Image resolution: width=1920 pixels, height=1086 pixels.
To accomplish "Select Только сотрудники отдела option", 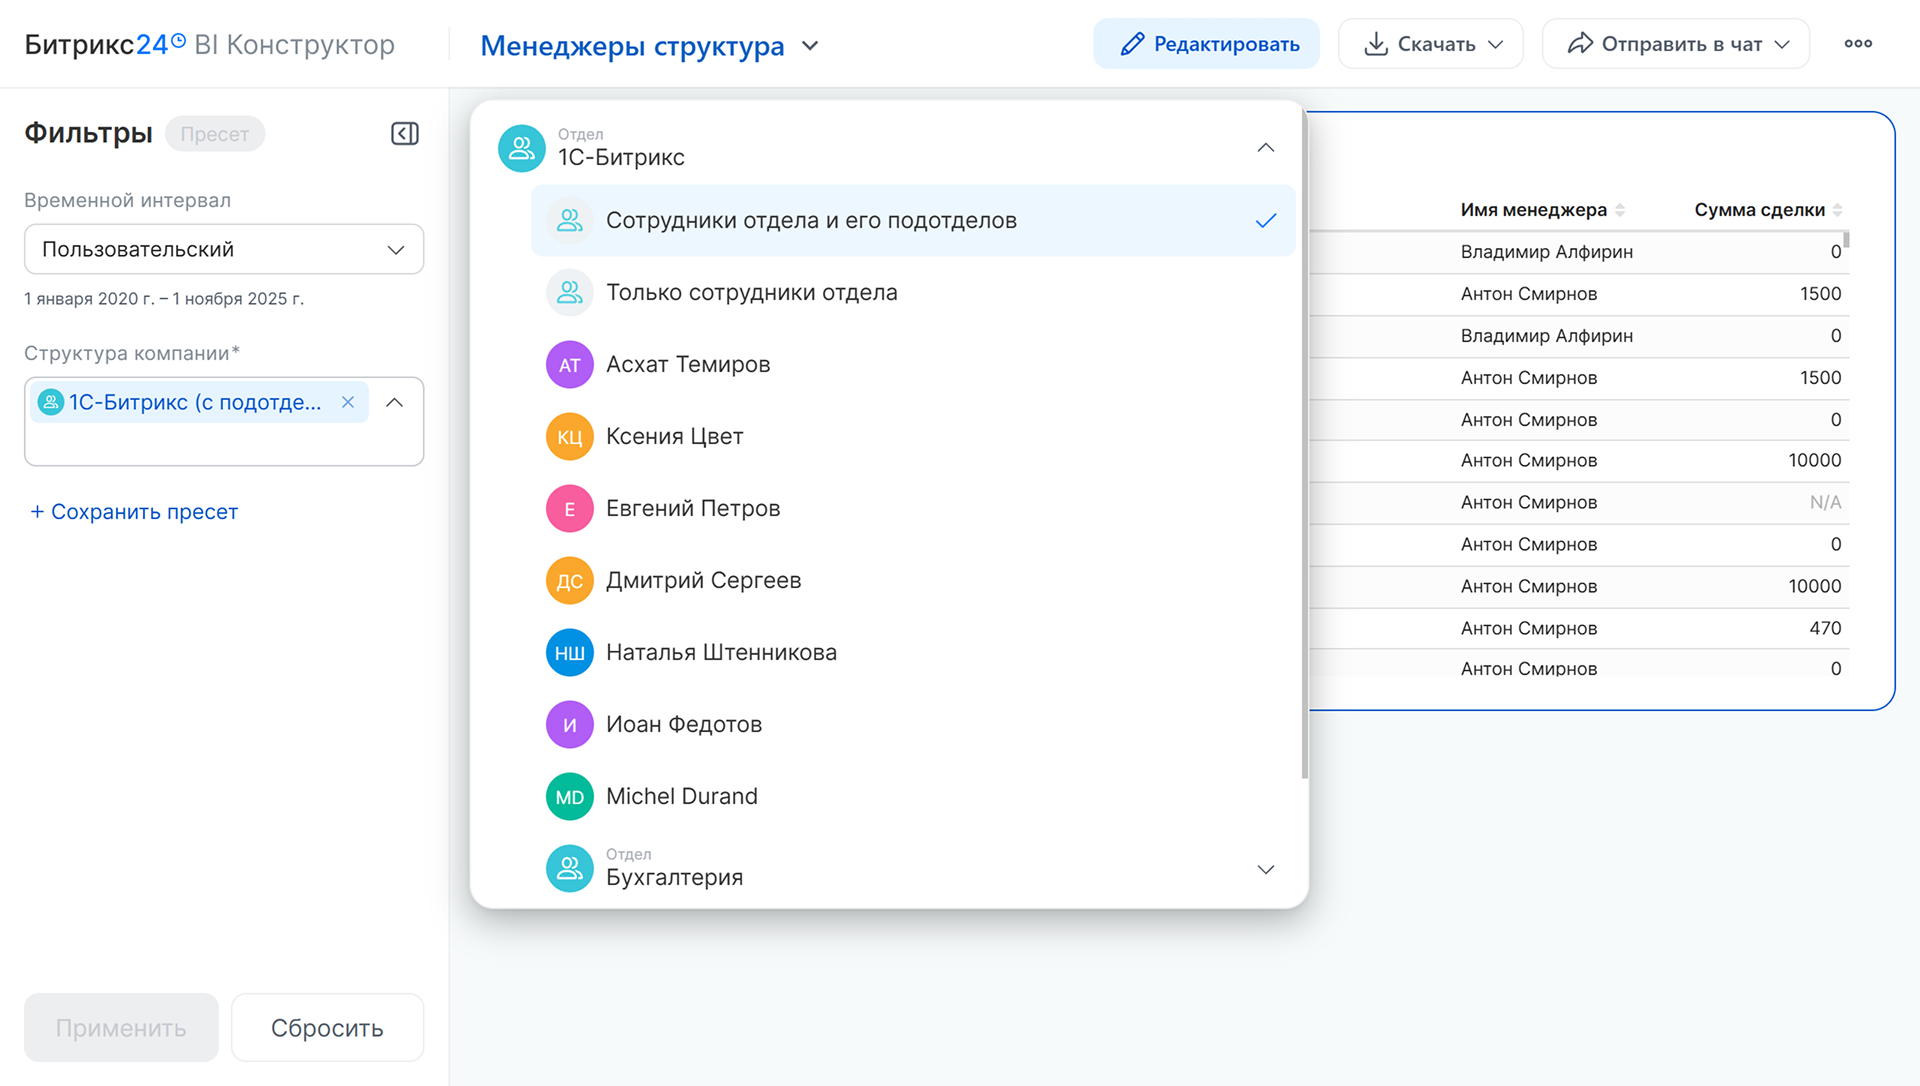I will click(751, 293).
